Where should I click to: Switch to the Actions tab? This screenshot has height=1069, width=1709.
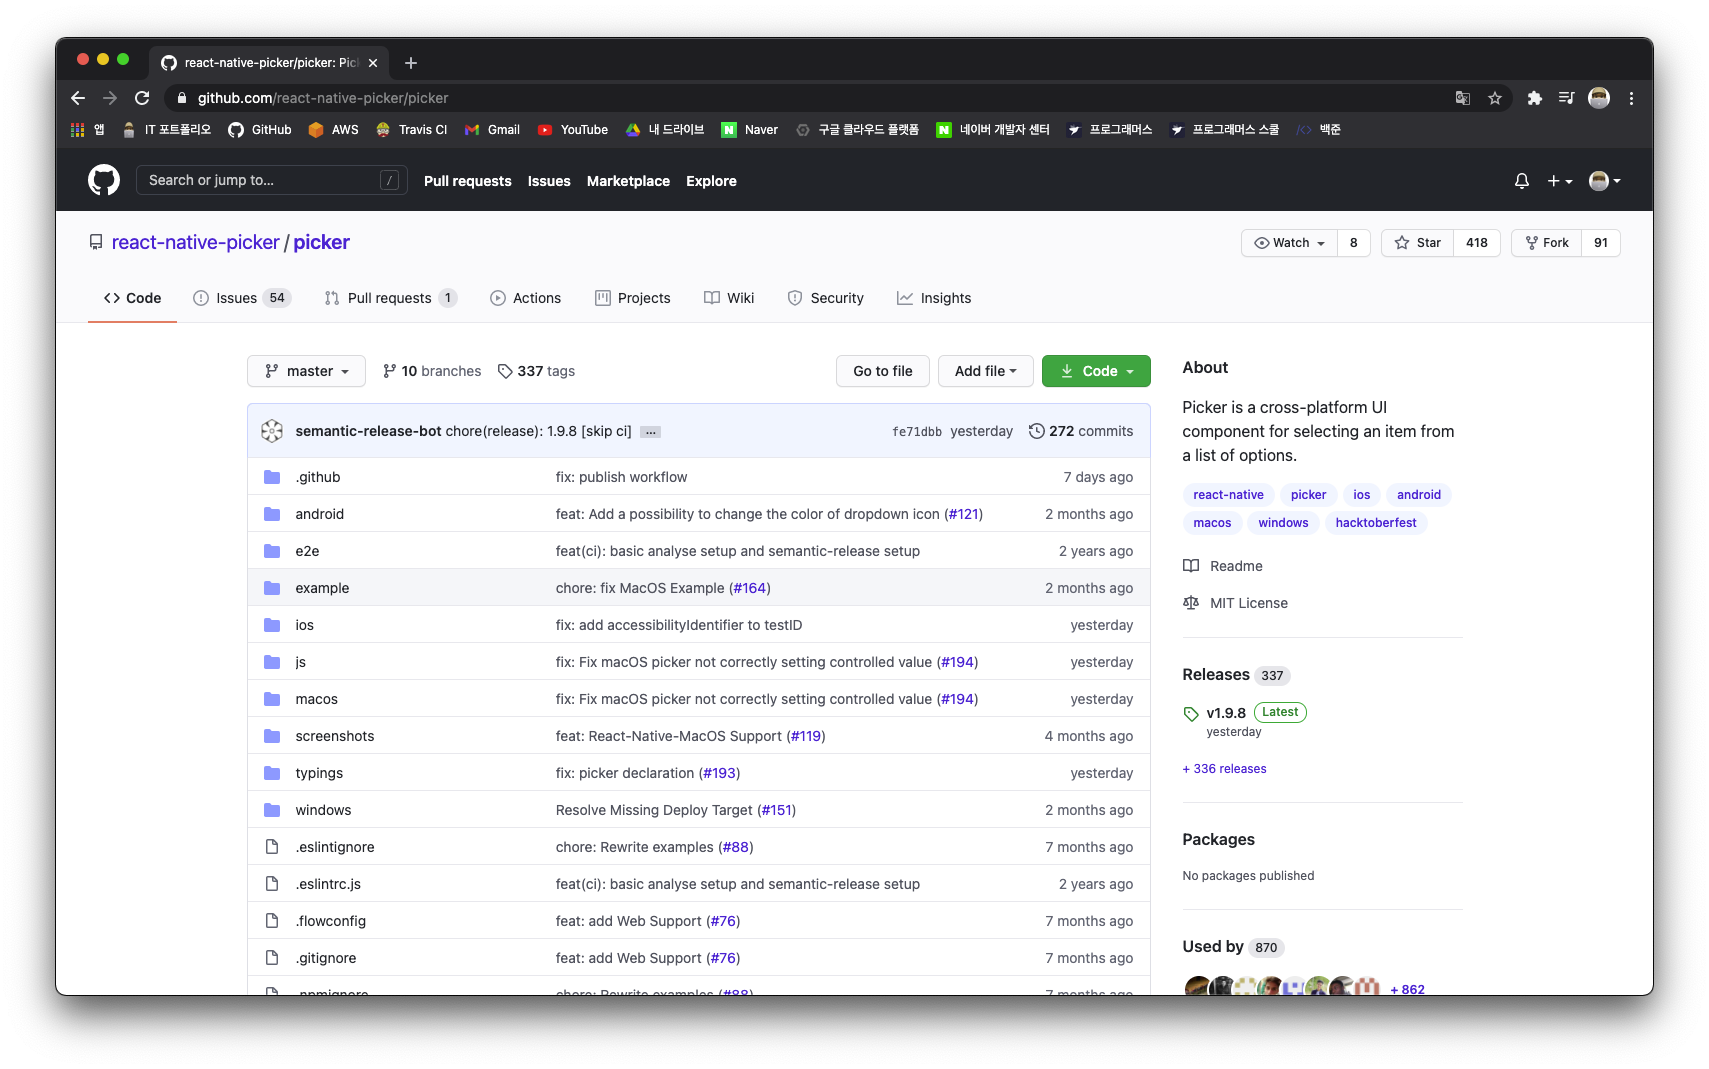pos(525,298)
